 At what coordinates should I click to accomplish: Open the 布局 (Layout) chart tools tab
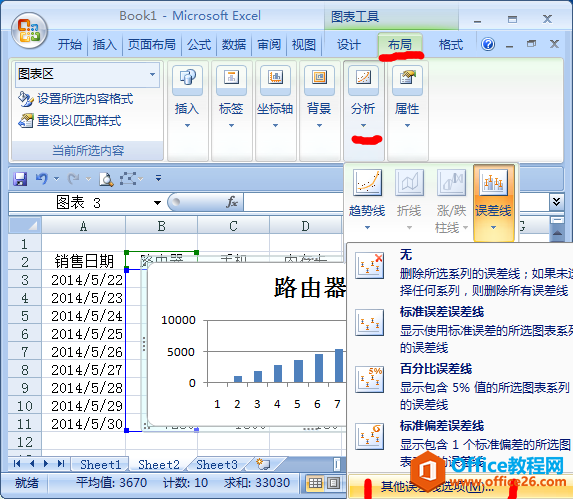tap(400, 45)
